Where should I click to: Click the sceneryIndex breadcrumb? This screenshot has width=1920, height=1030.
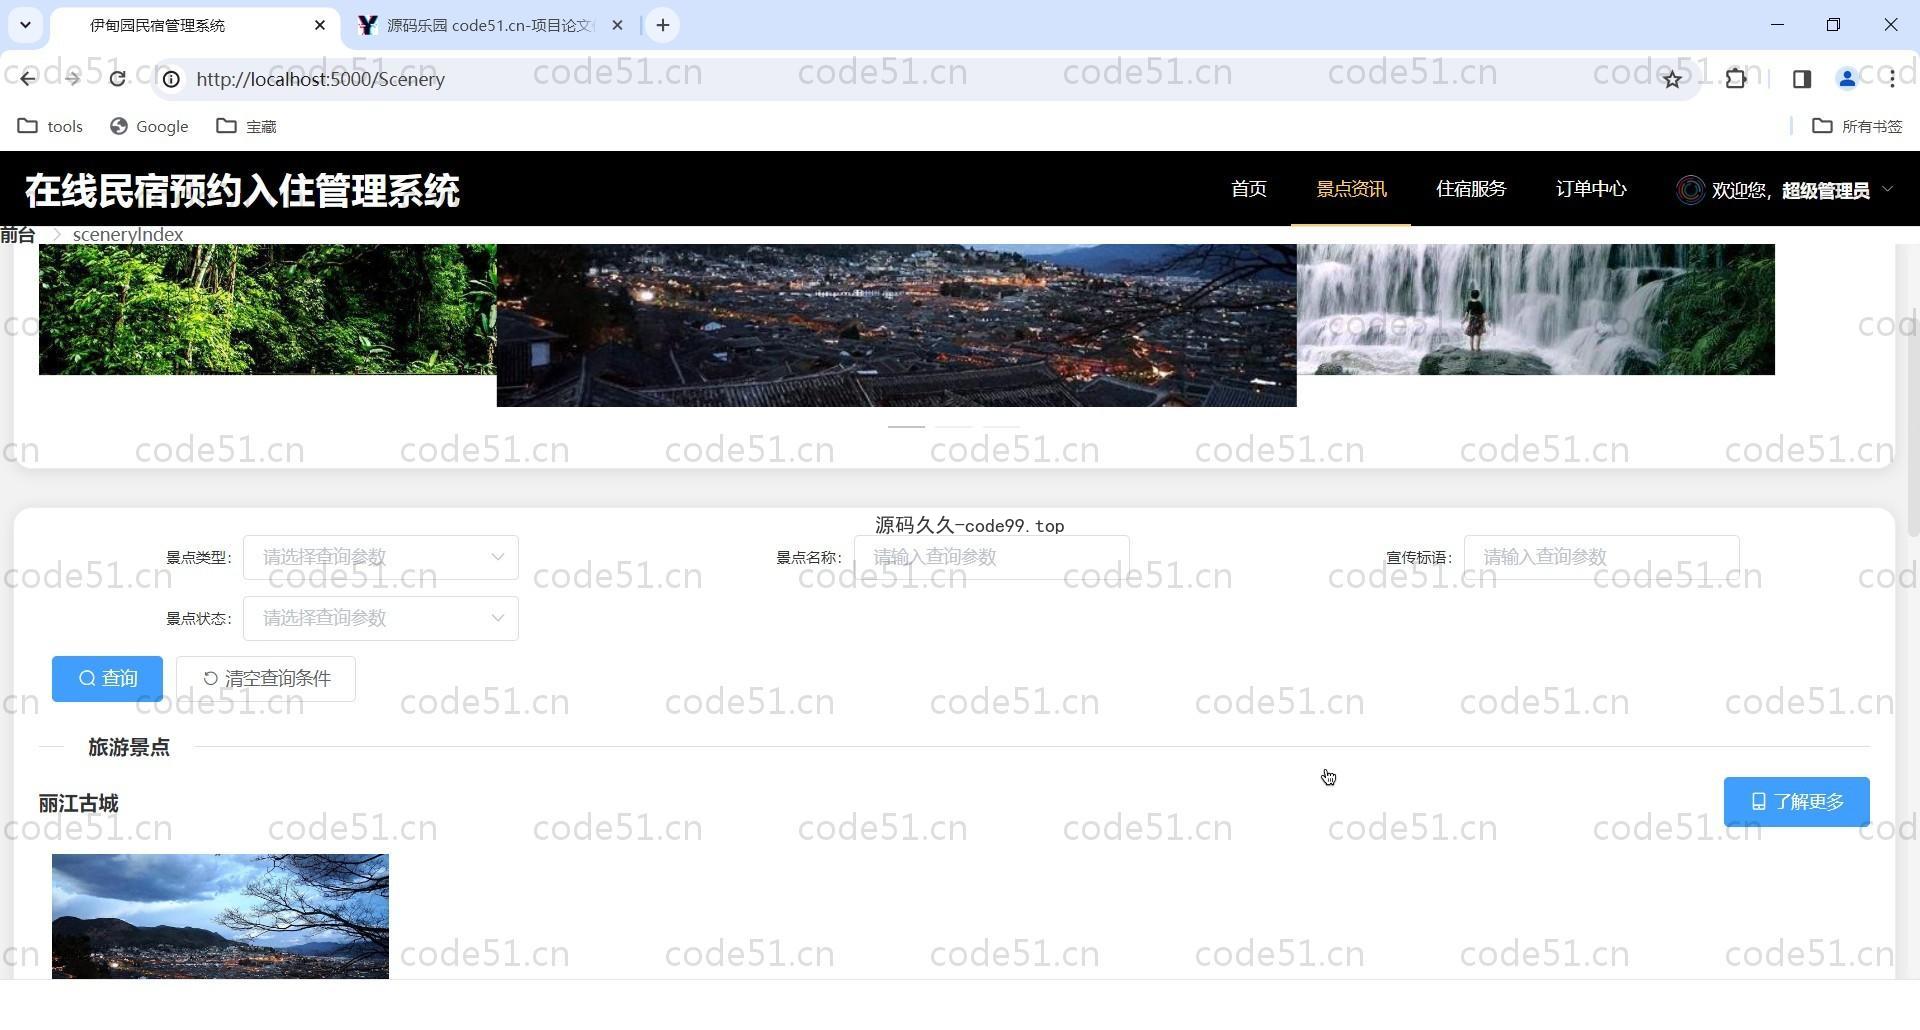(128, 235)
